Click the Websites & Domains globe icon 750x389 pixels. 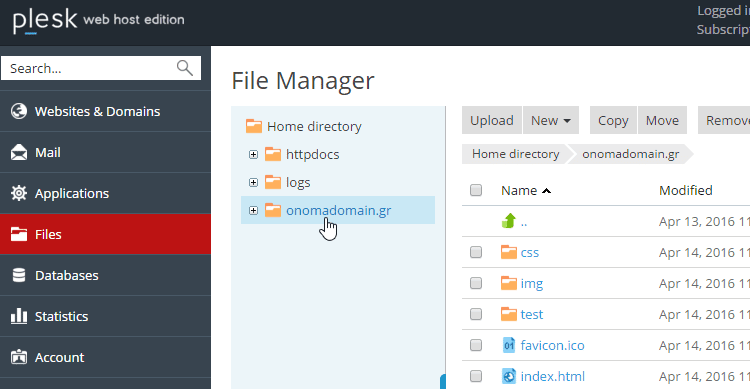tap(19, 111)
